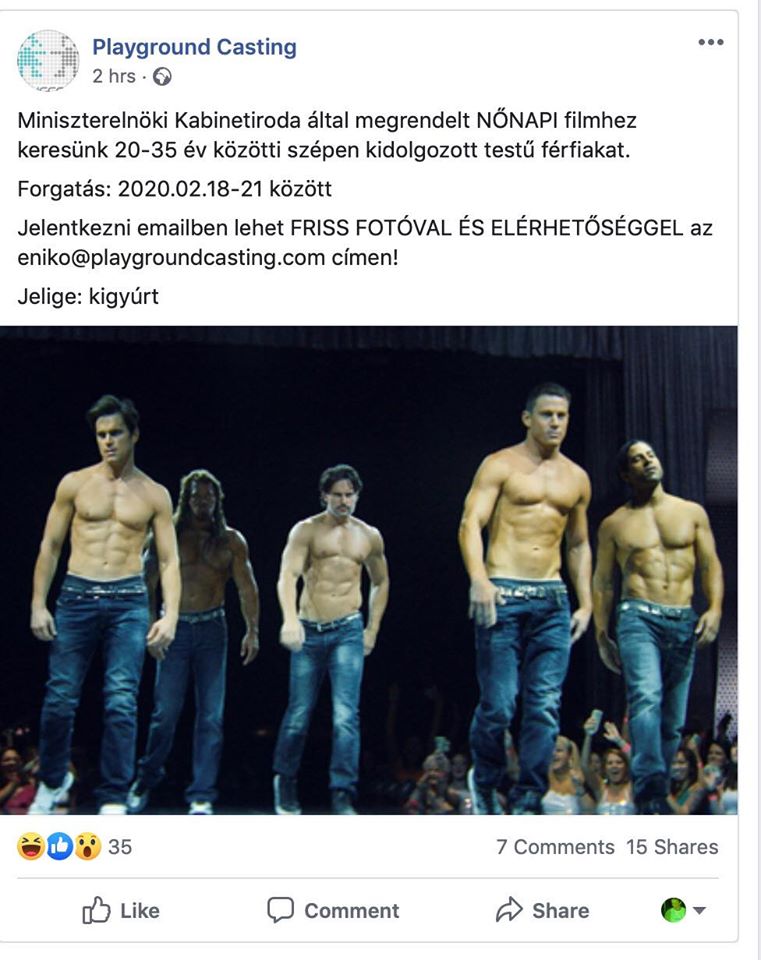Select the green profile avatar selector
Image resolution: width=761 pixels, height=960 pixels.
[673, 910]
